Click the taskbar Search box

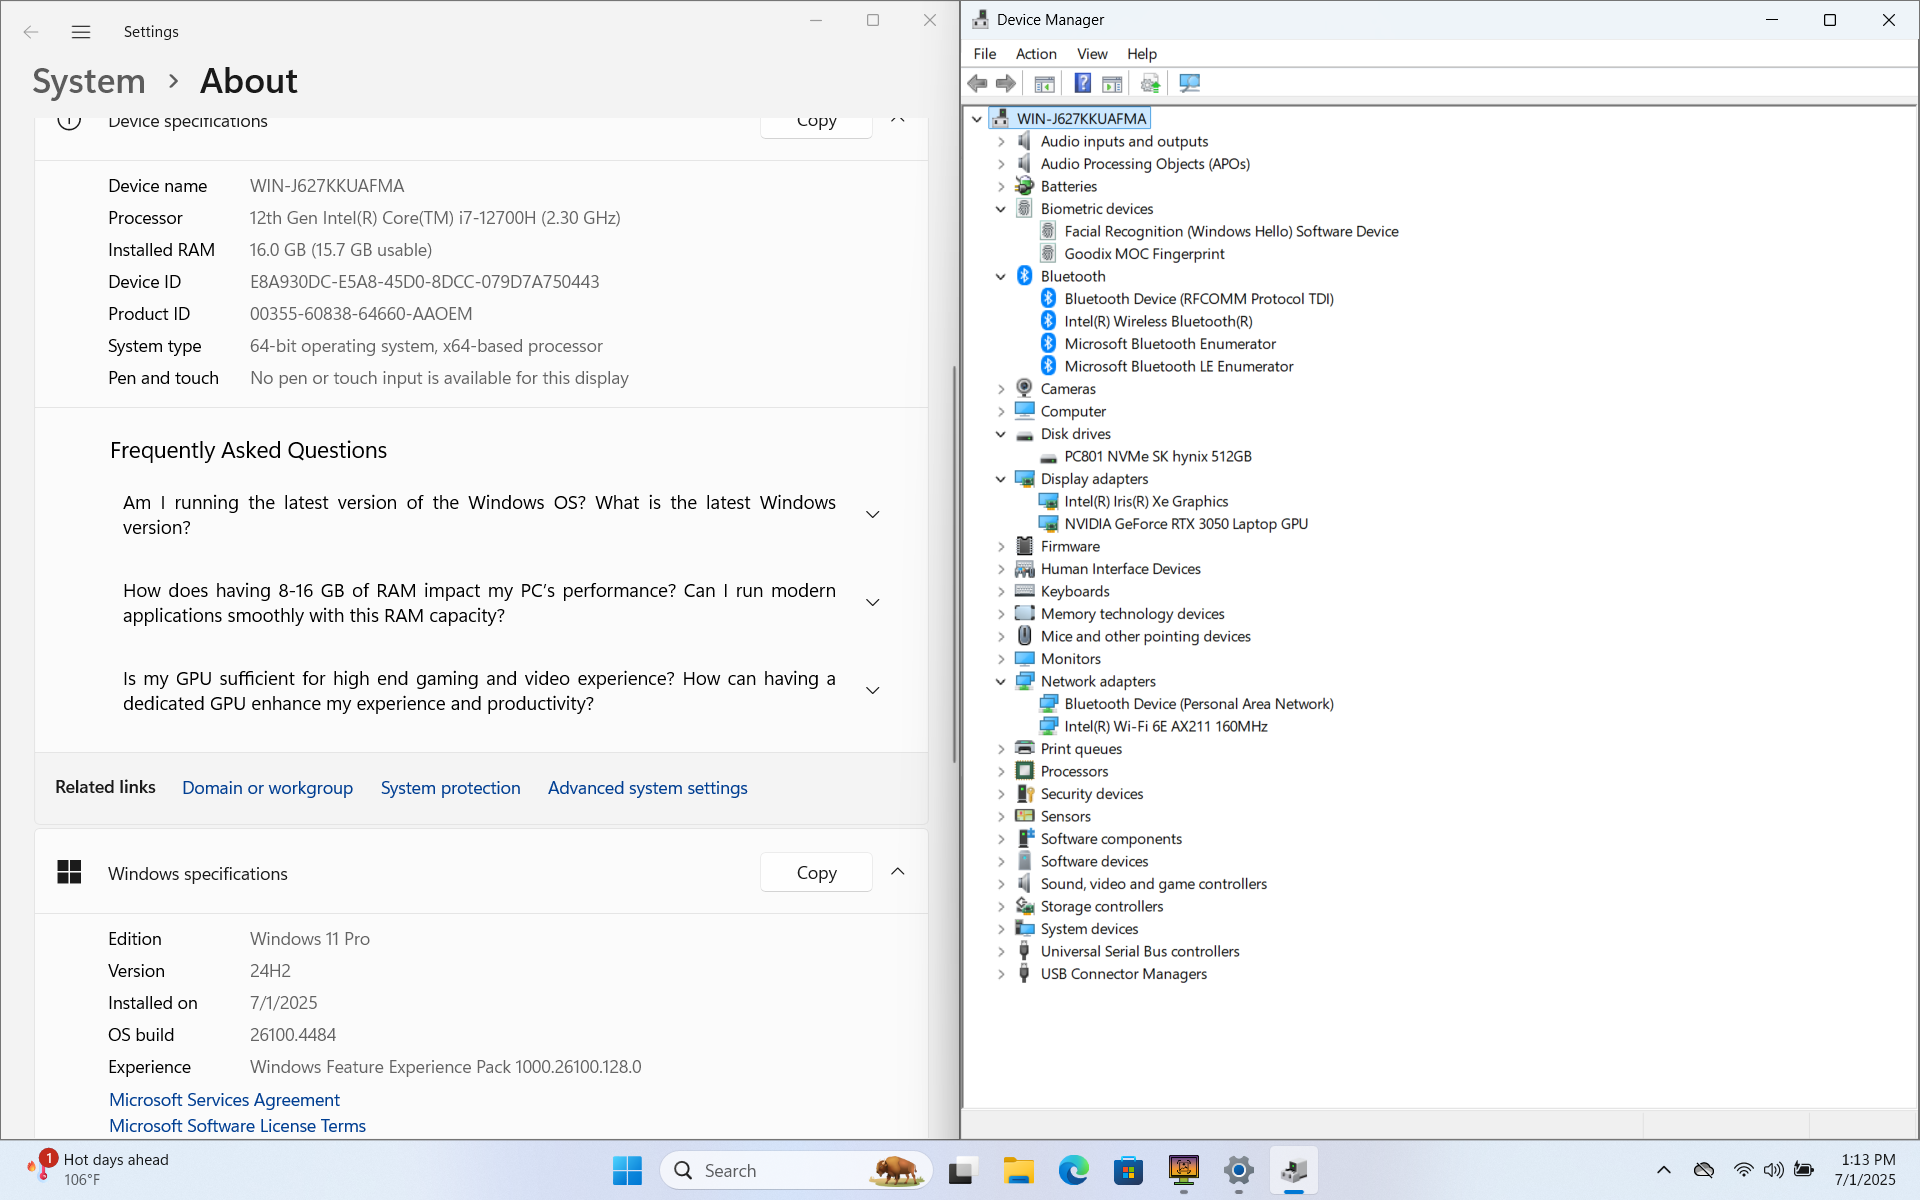coord(796,1170)
